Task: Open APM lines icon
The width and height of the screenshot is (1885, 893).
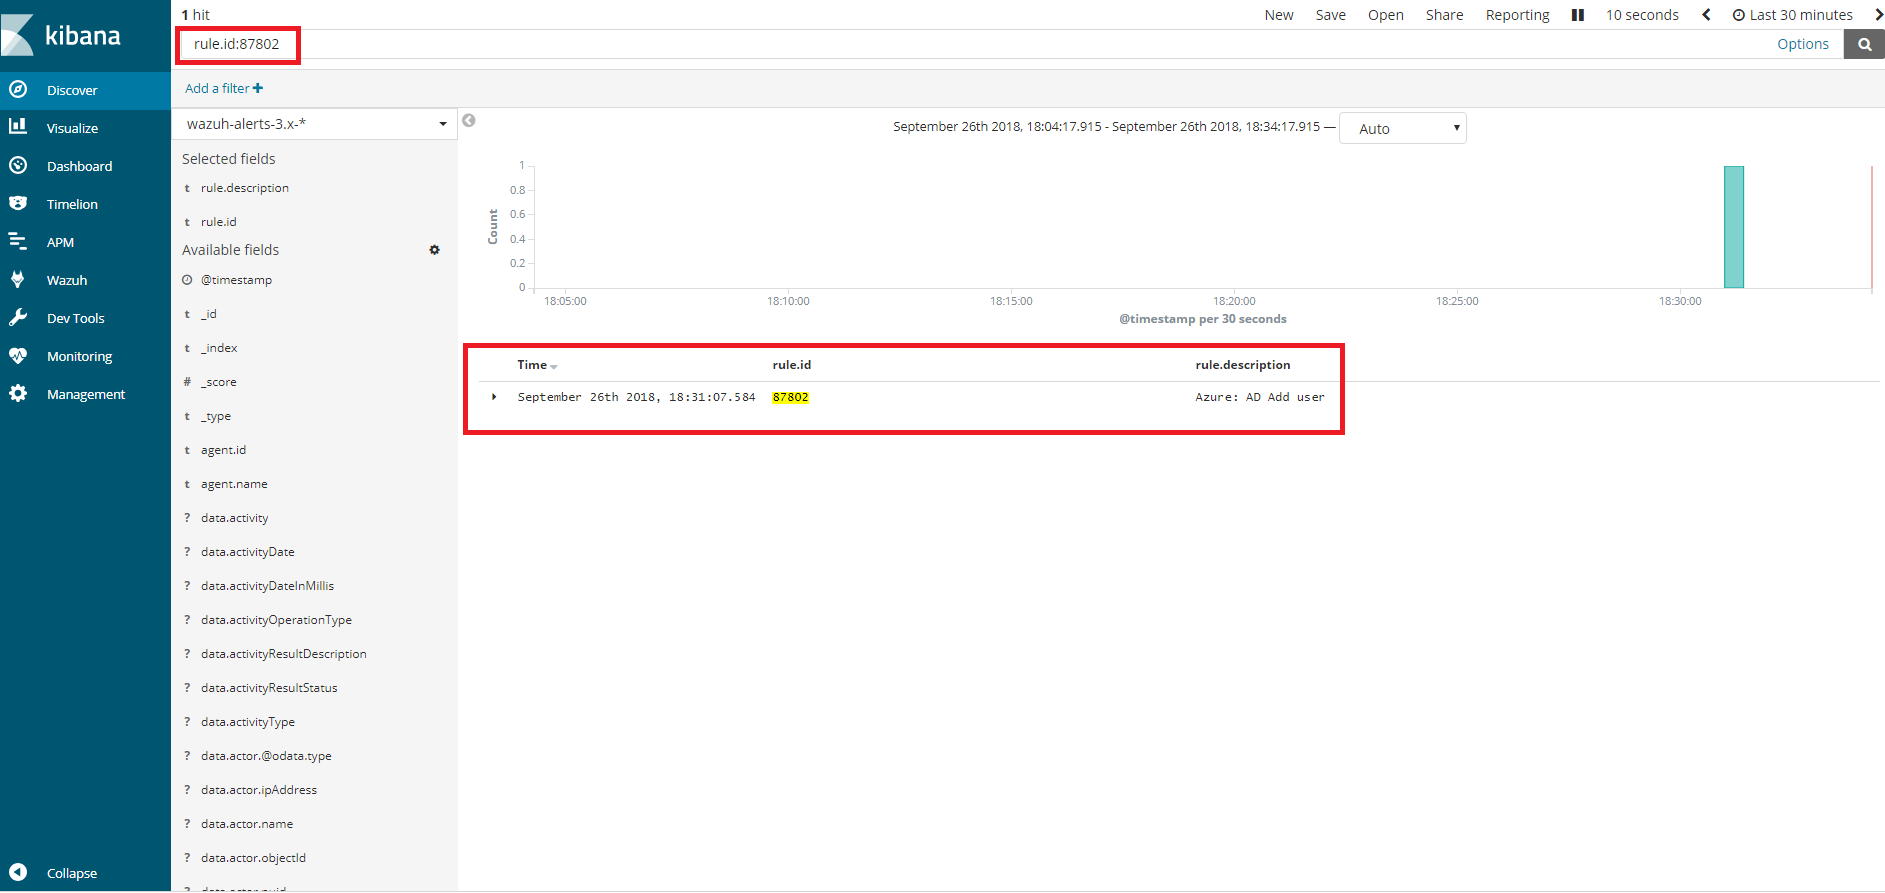Action: click(18, 241)
